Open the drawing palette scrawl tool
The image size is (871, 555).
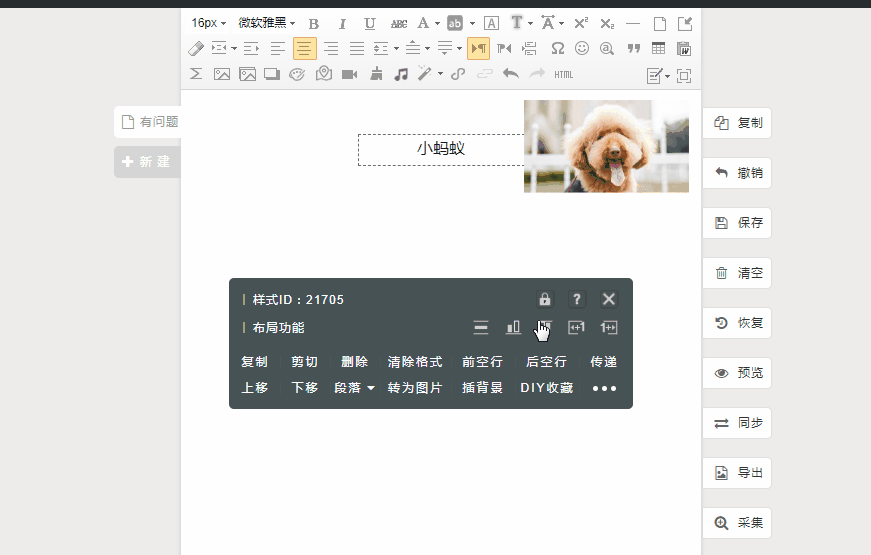click(x=297, y=74)
